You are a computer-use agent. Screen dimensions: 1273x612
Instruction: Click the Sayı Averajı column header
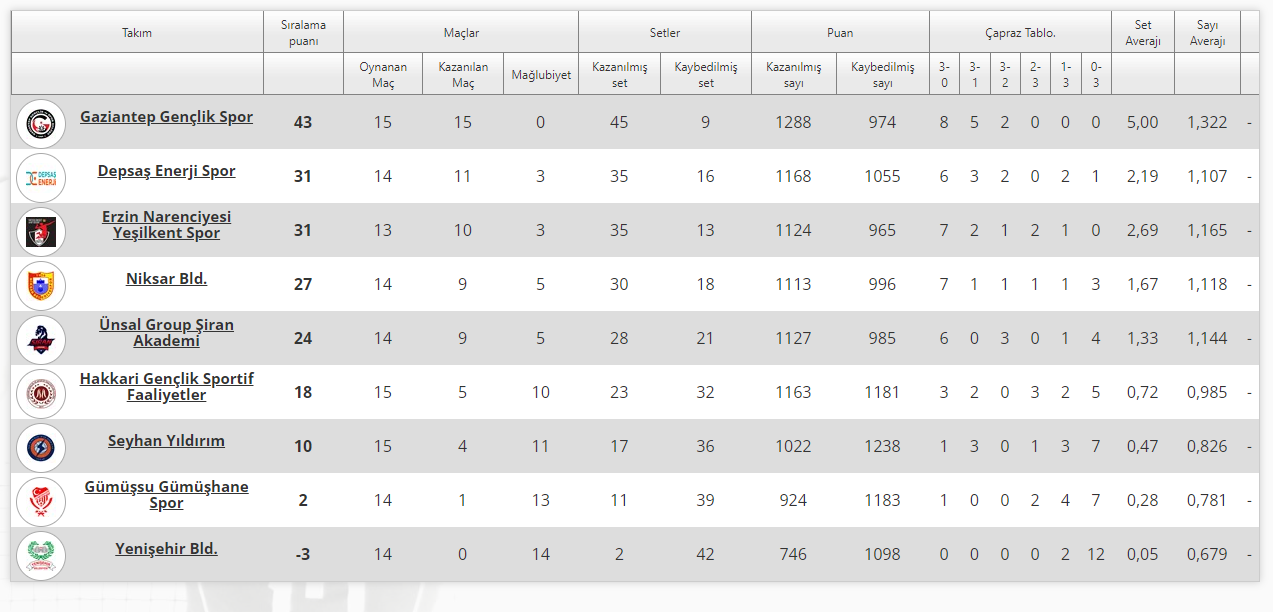coord(1206,32)
